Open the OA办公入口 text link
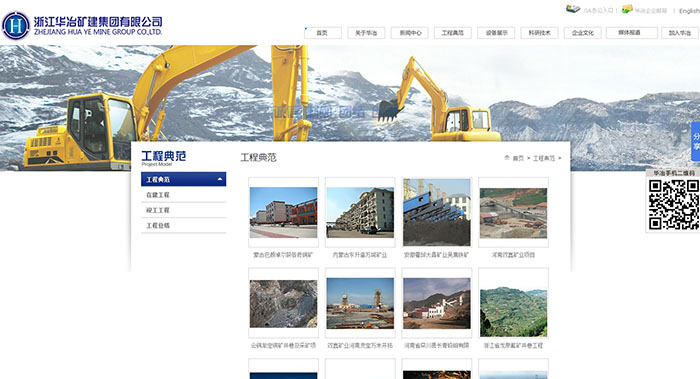 (x=598, y=11)
